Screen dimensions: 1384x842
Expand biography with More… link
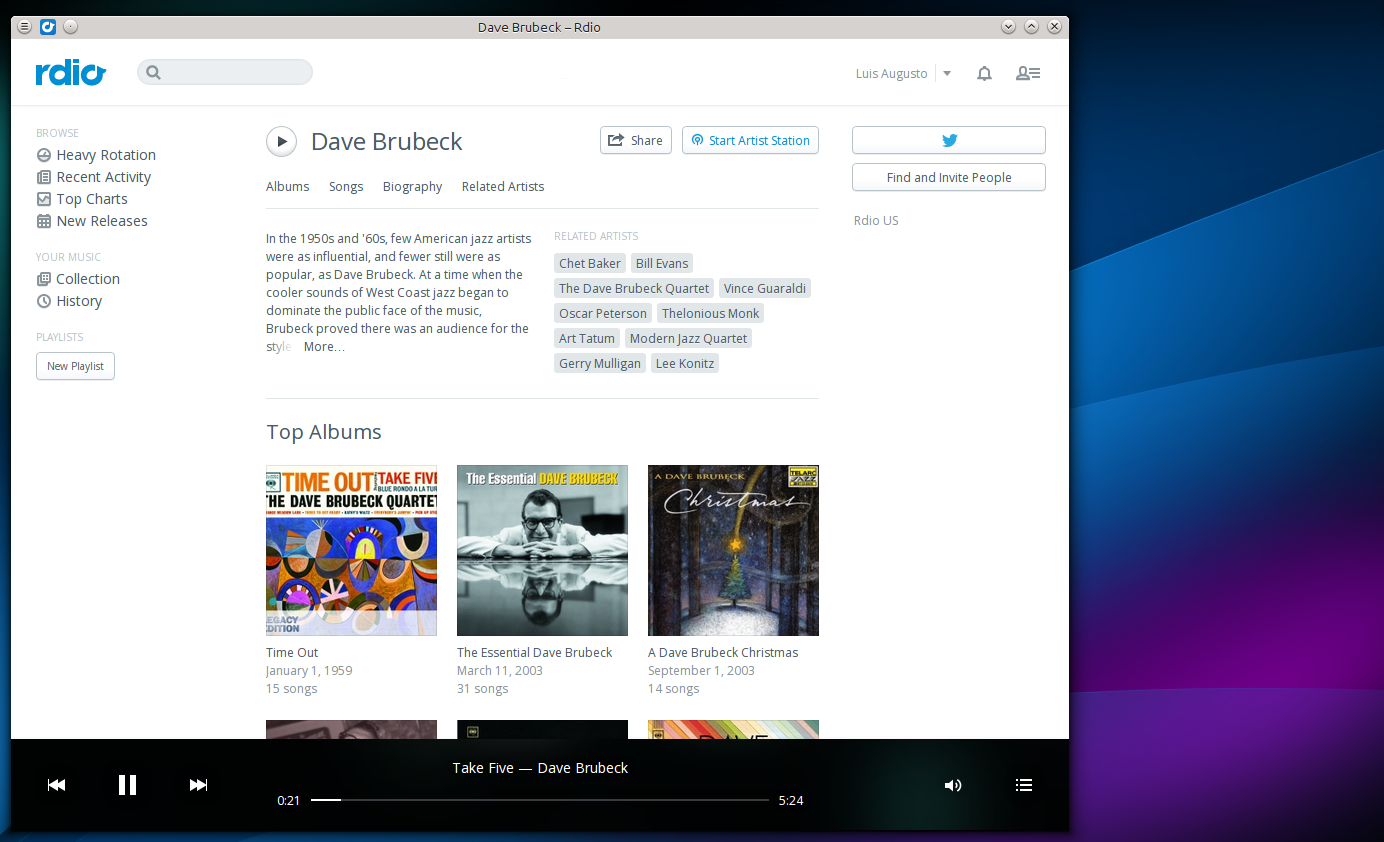click(324, 347)
